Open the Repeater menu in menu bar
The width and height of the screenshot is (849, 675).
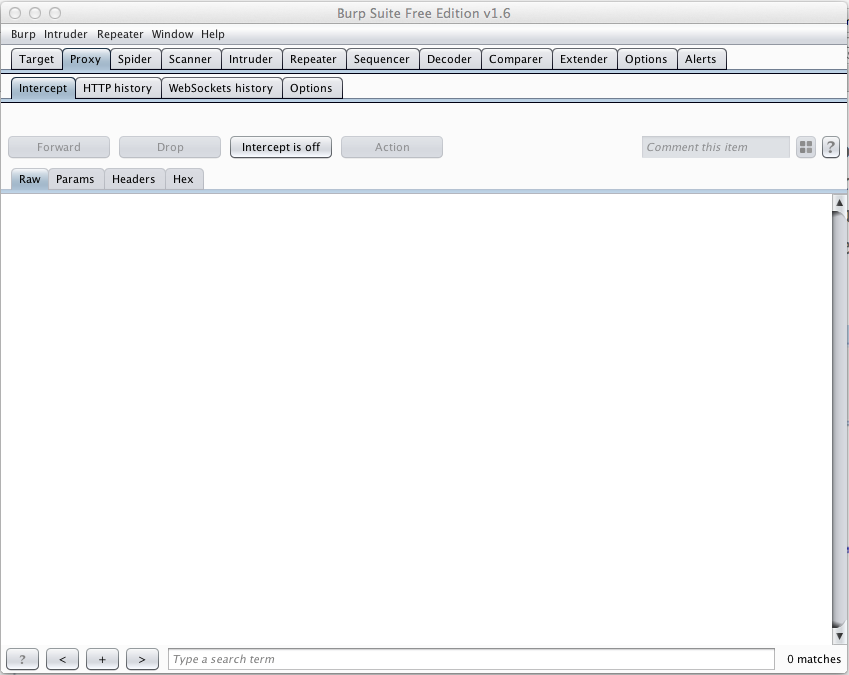(120, 34)
